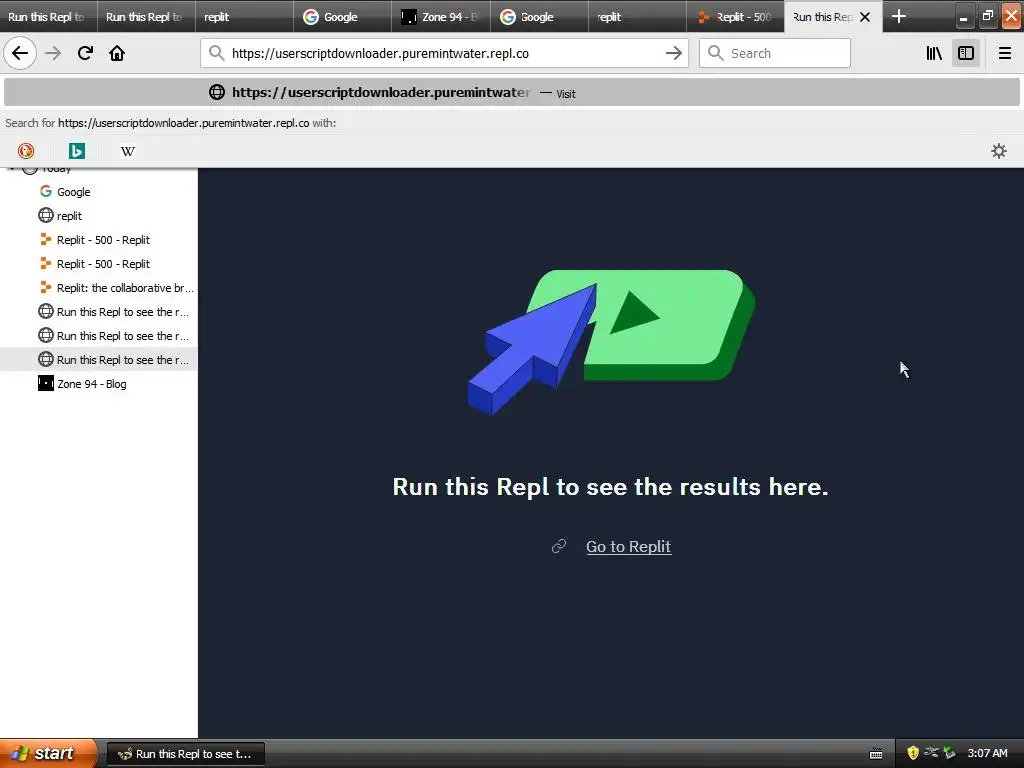
Task: Click the forward navigation arrow
Action: [53, 54]
